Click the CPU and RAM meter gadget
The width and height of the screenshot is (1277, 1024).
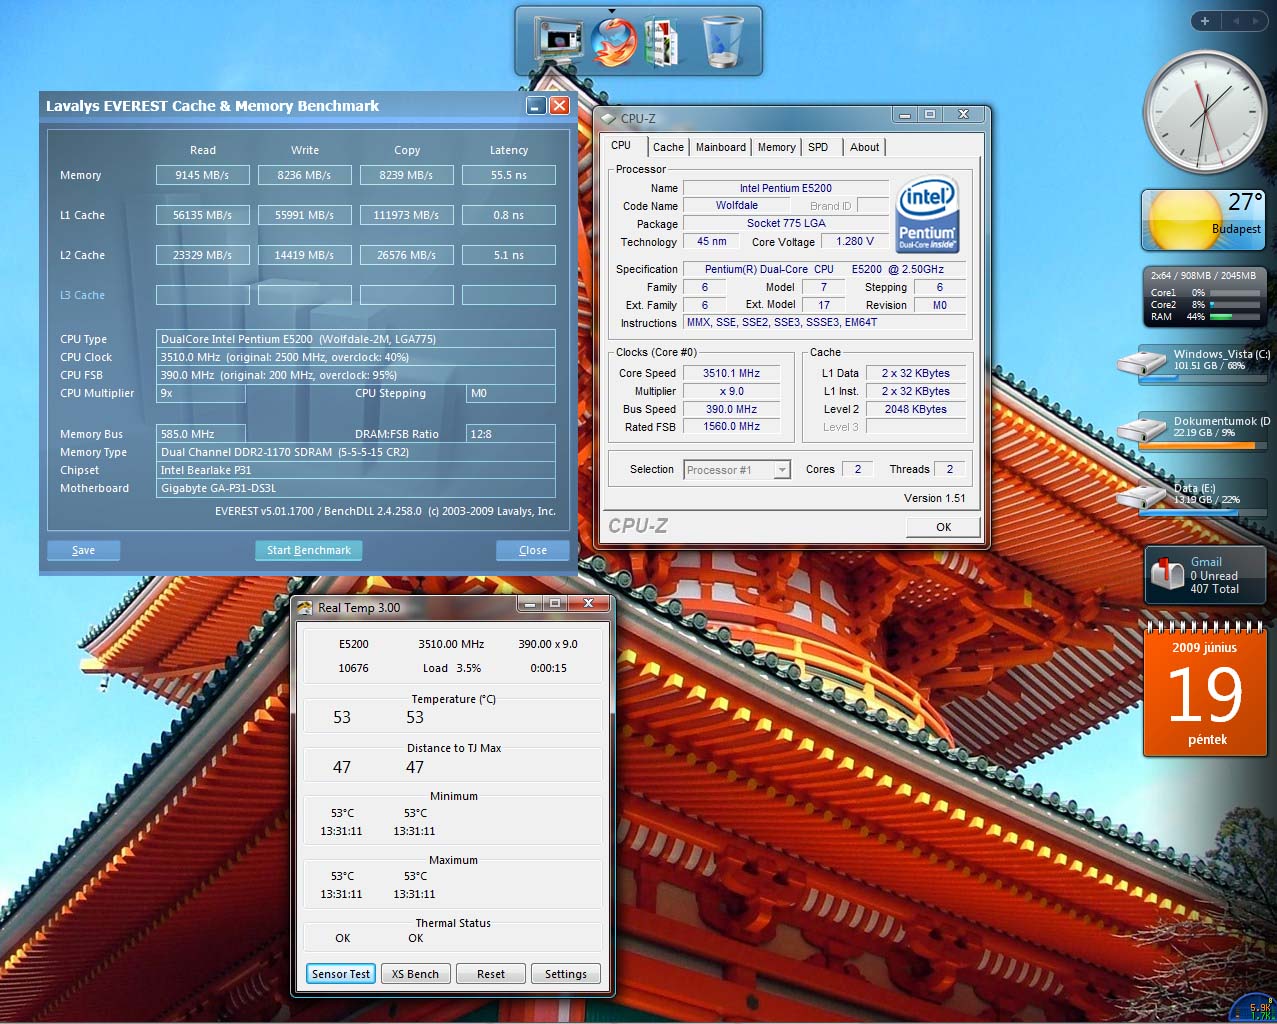pos(1204,295)
